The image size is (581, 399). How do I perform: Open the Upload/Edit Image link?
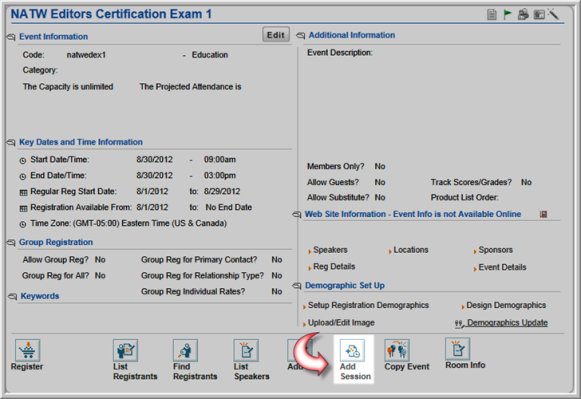tap(341, 323)
